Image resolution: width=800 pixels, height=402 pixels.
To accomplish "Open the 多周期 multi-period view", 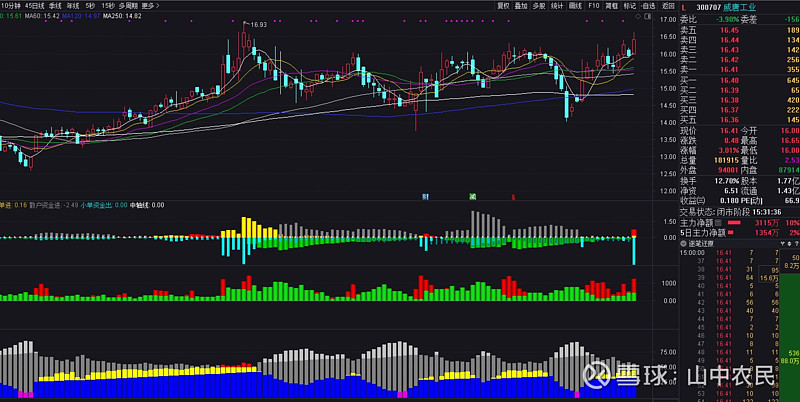I will pos(128,6).
